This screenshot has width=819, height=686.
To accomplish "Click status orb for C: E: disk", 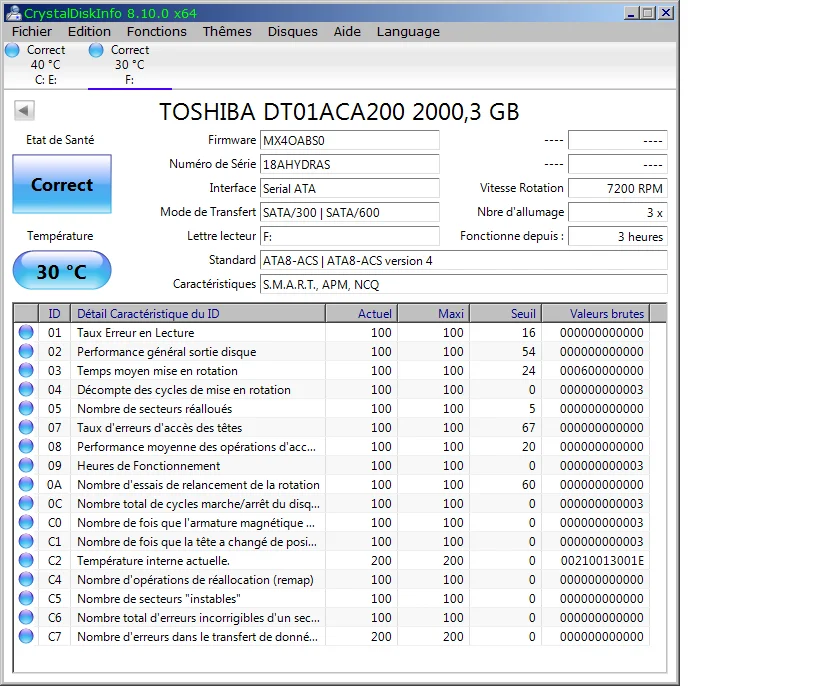I will 13,50.
